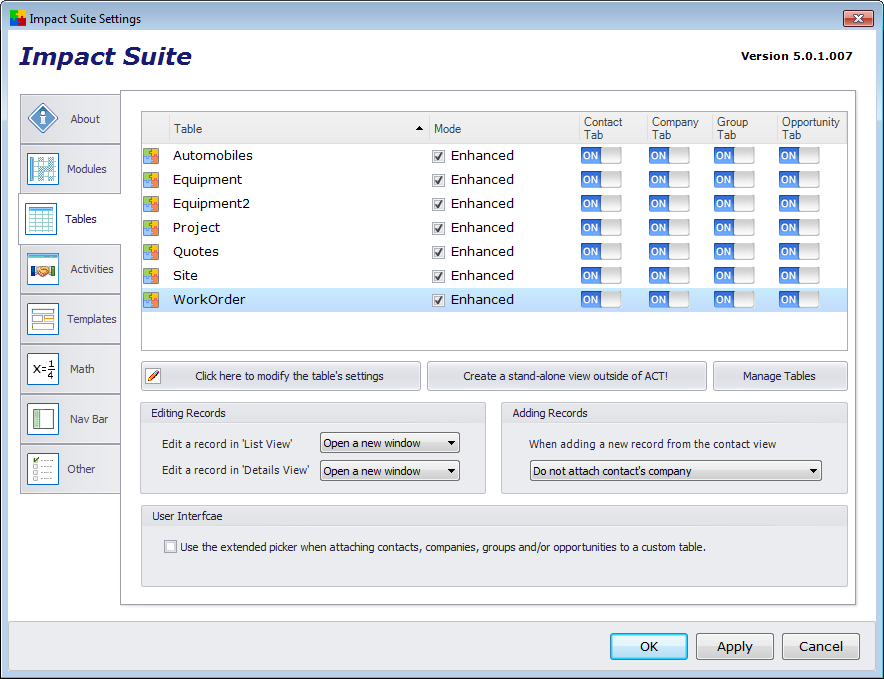Enable the extended picker checkbox
Viewport: 884px width, 679px height.
(x=170, y=546)
